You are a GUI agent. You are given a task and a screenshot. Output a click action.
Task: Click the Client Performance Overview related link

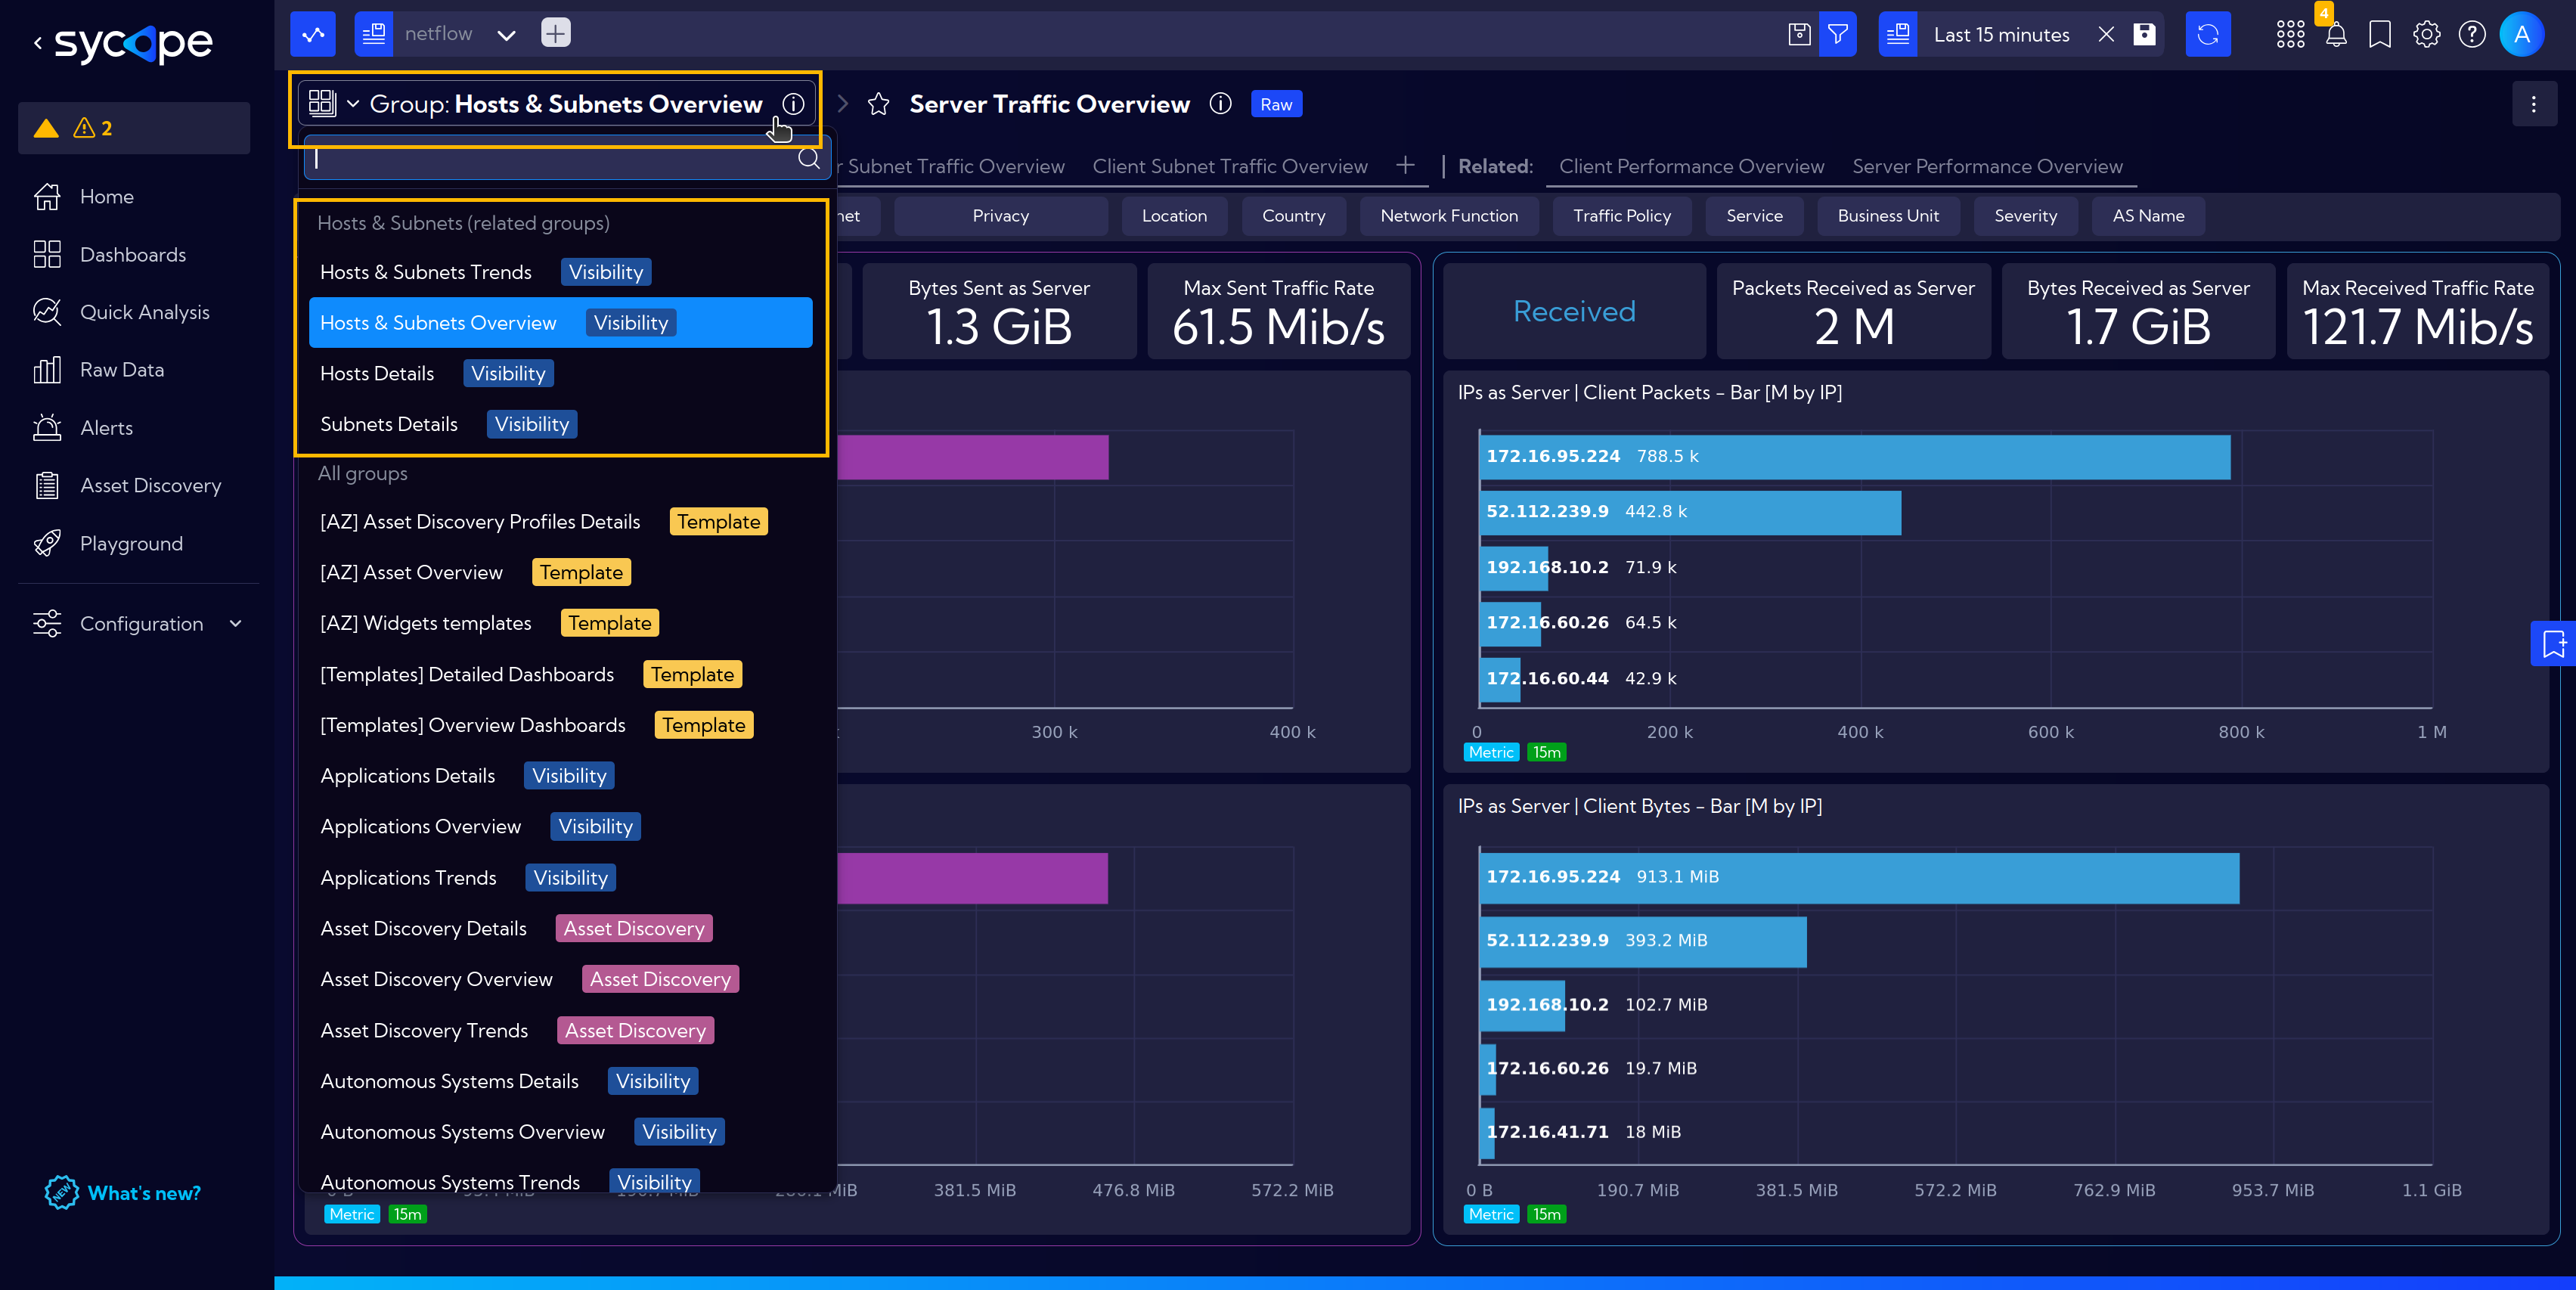[x=1691, y=166]
